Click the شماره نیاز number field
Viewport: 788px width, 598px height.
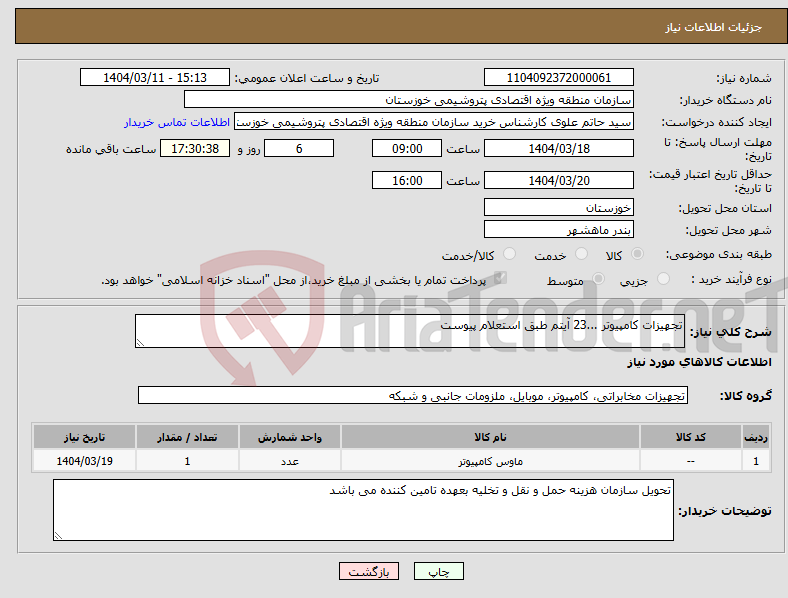click(559, 77)
